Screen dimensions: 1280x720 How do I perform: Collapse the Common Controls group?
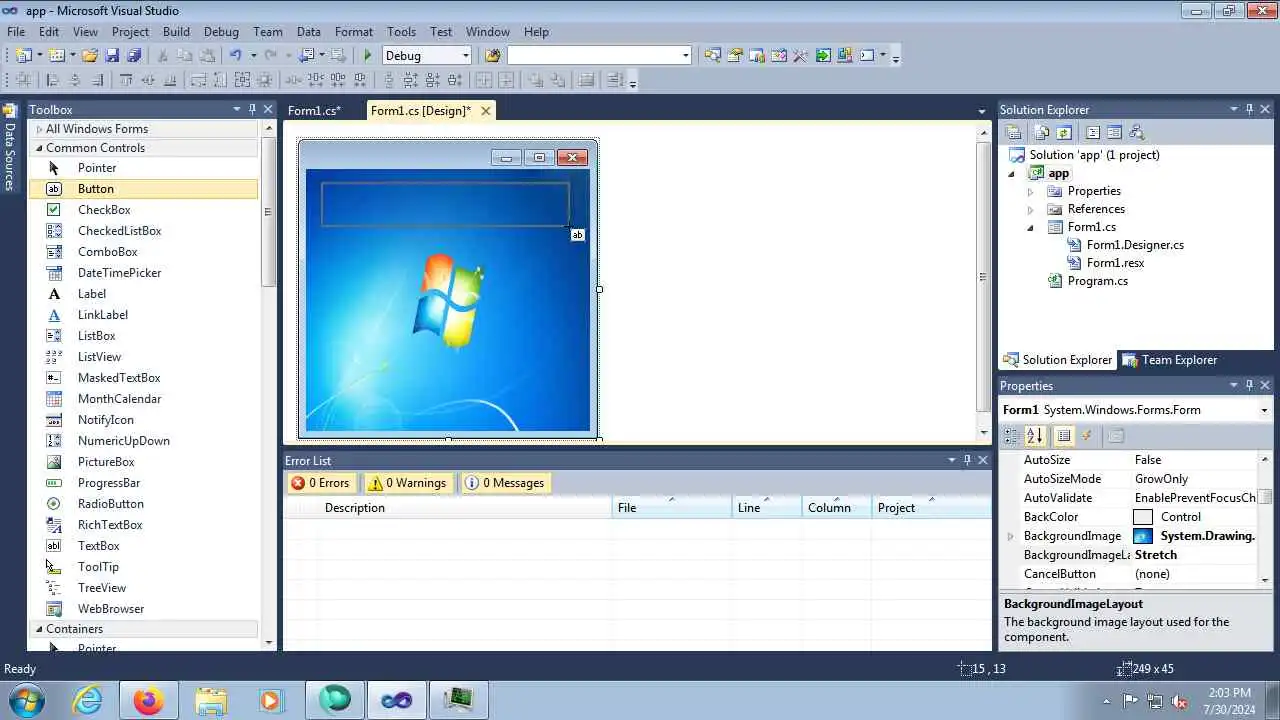39,148
